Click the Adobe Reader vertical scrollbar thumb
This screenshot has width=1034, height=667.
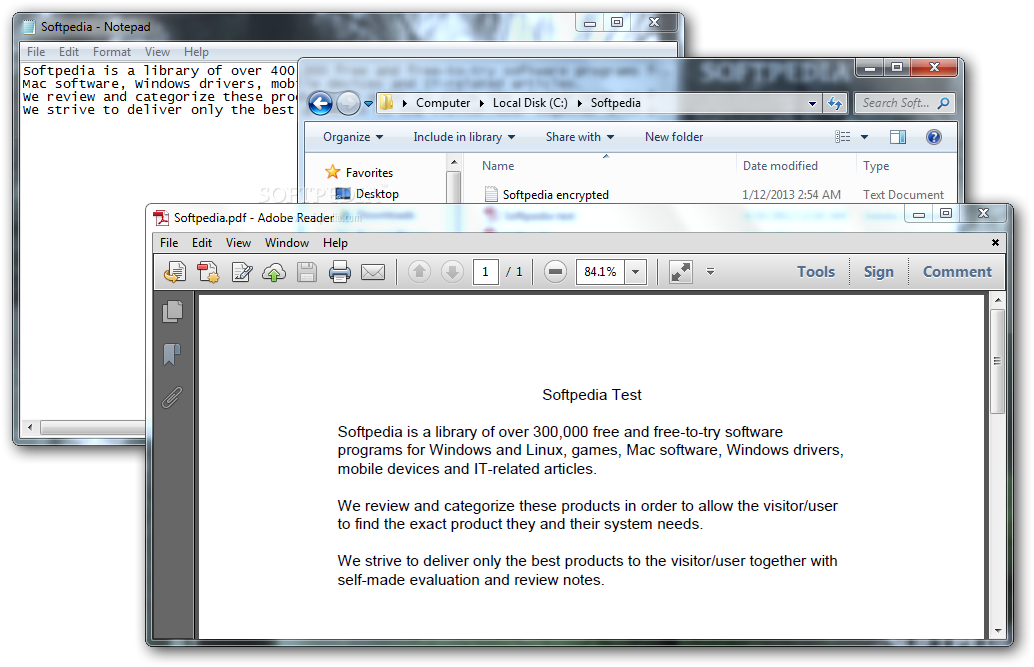coord(997,361)
